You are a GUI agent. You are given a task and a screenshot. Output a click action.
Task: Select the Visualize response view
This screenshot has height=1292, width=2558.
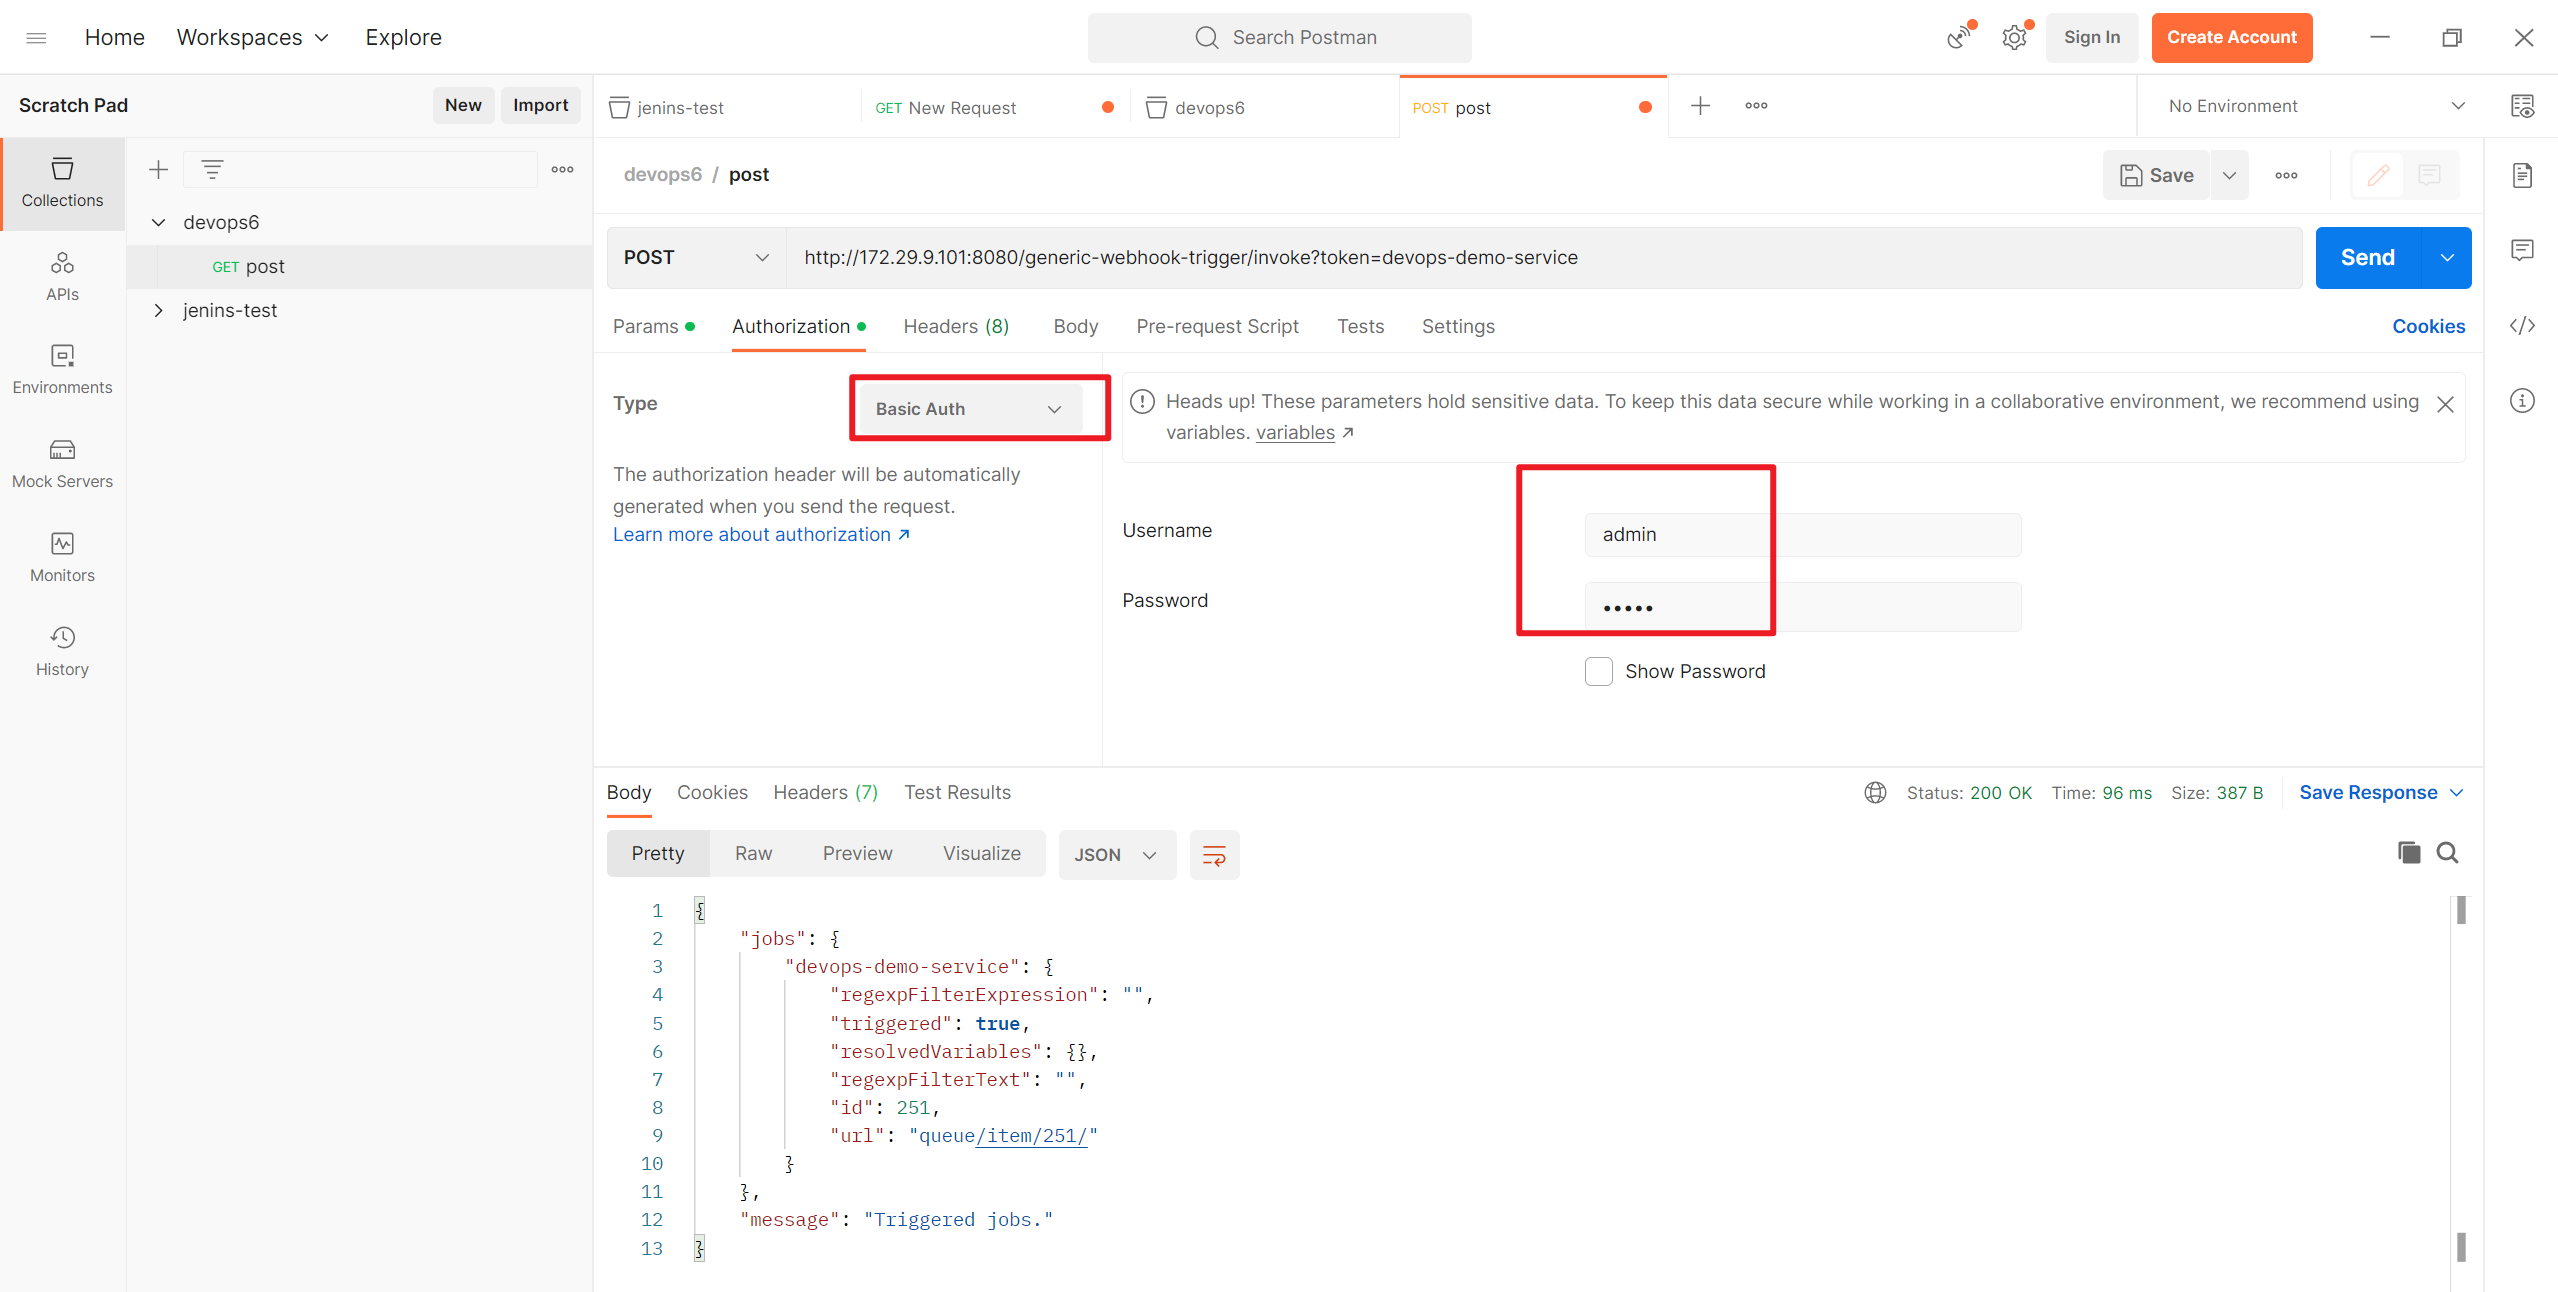click(x=981, y=854)
